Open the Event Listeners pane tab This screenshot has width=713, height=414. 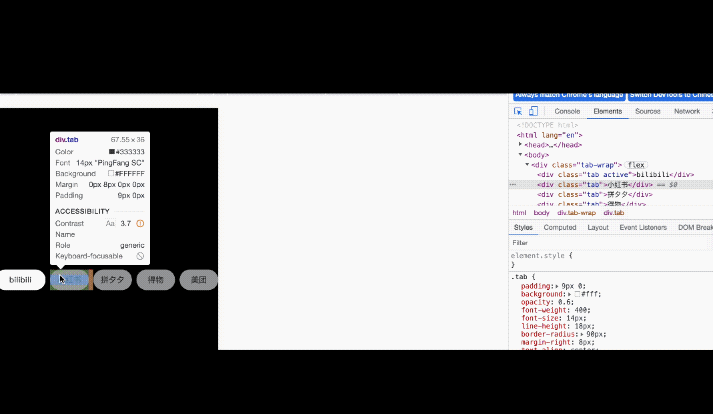pos(643,227)
